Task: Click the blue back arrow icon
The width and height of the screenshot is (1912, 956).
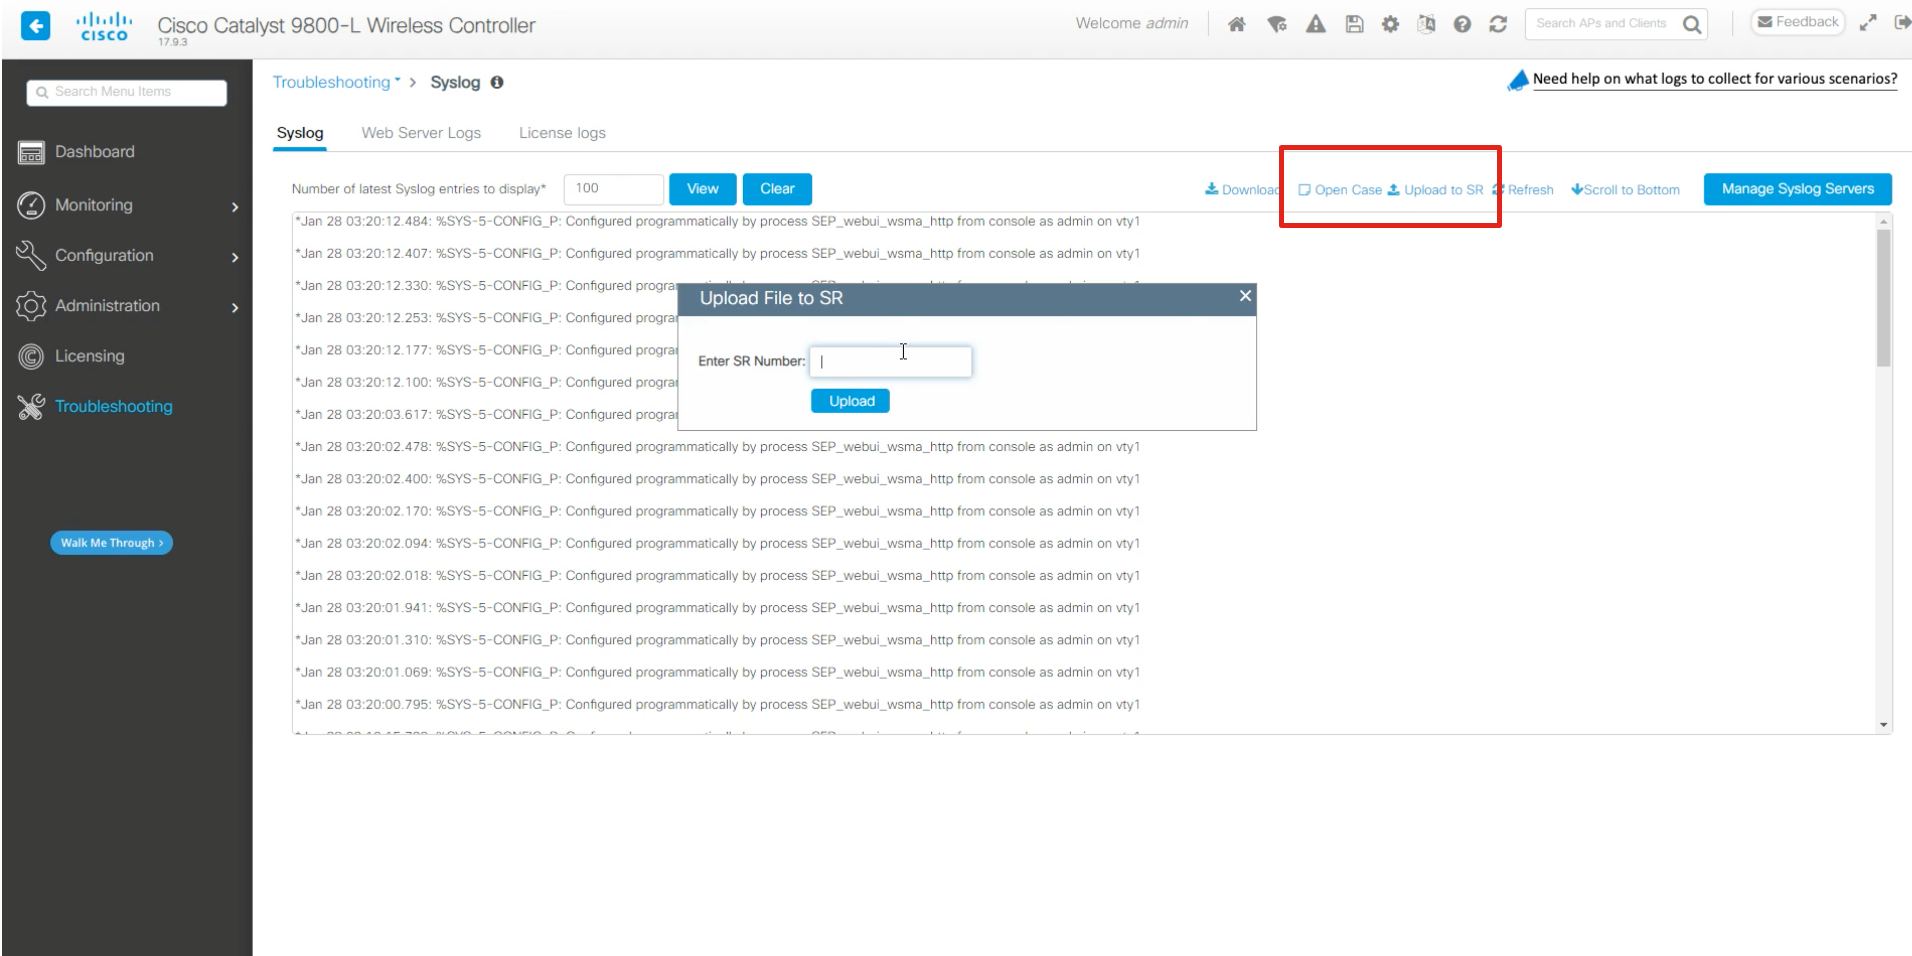Action: tap(35, 26)
